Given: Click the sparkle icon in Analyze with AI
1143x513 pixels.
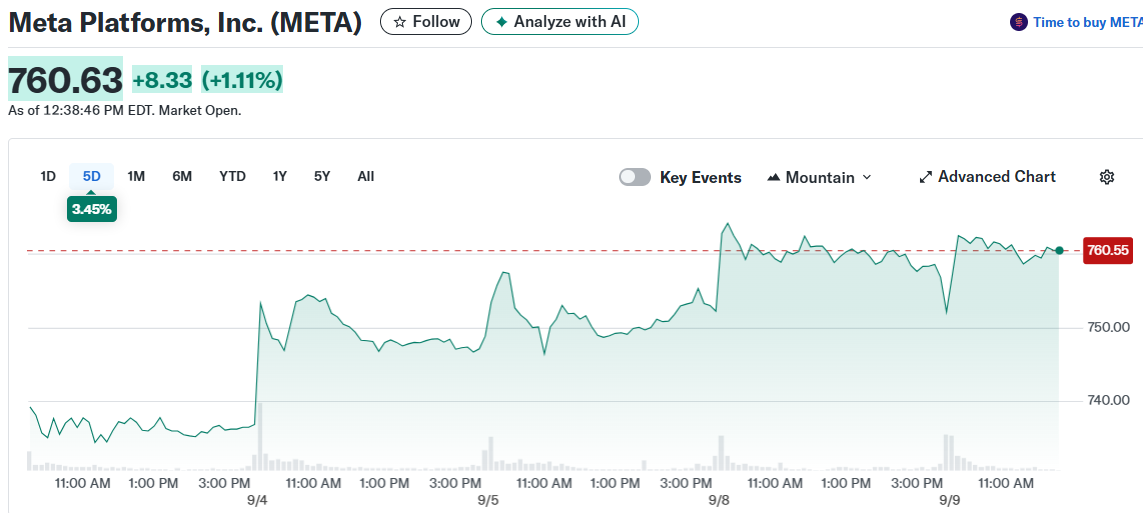Looking at the screenshot, I should click(501, 22).
